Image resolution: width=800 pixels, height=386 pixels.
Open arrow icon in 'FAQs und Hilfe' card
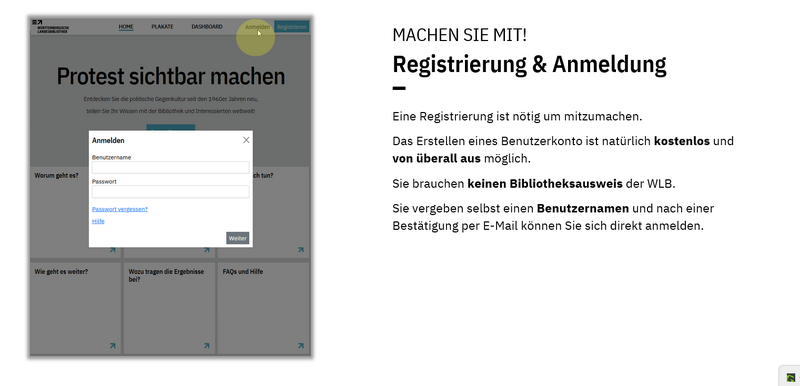[301, 346]
